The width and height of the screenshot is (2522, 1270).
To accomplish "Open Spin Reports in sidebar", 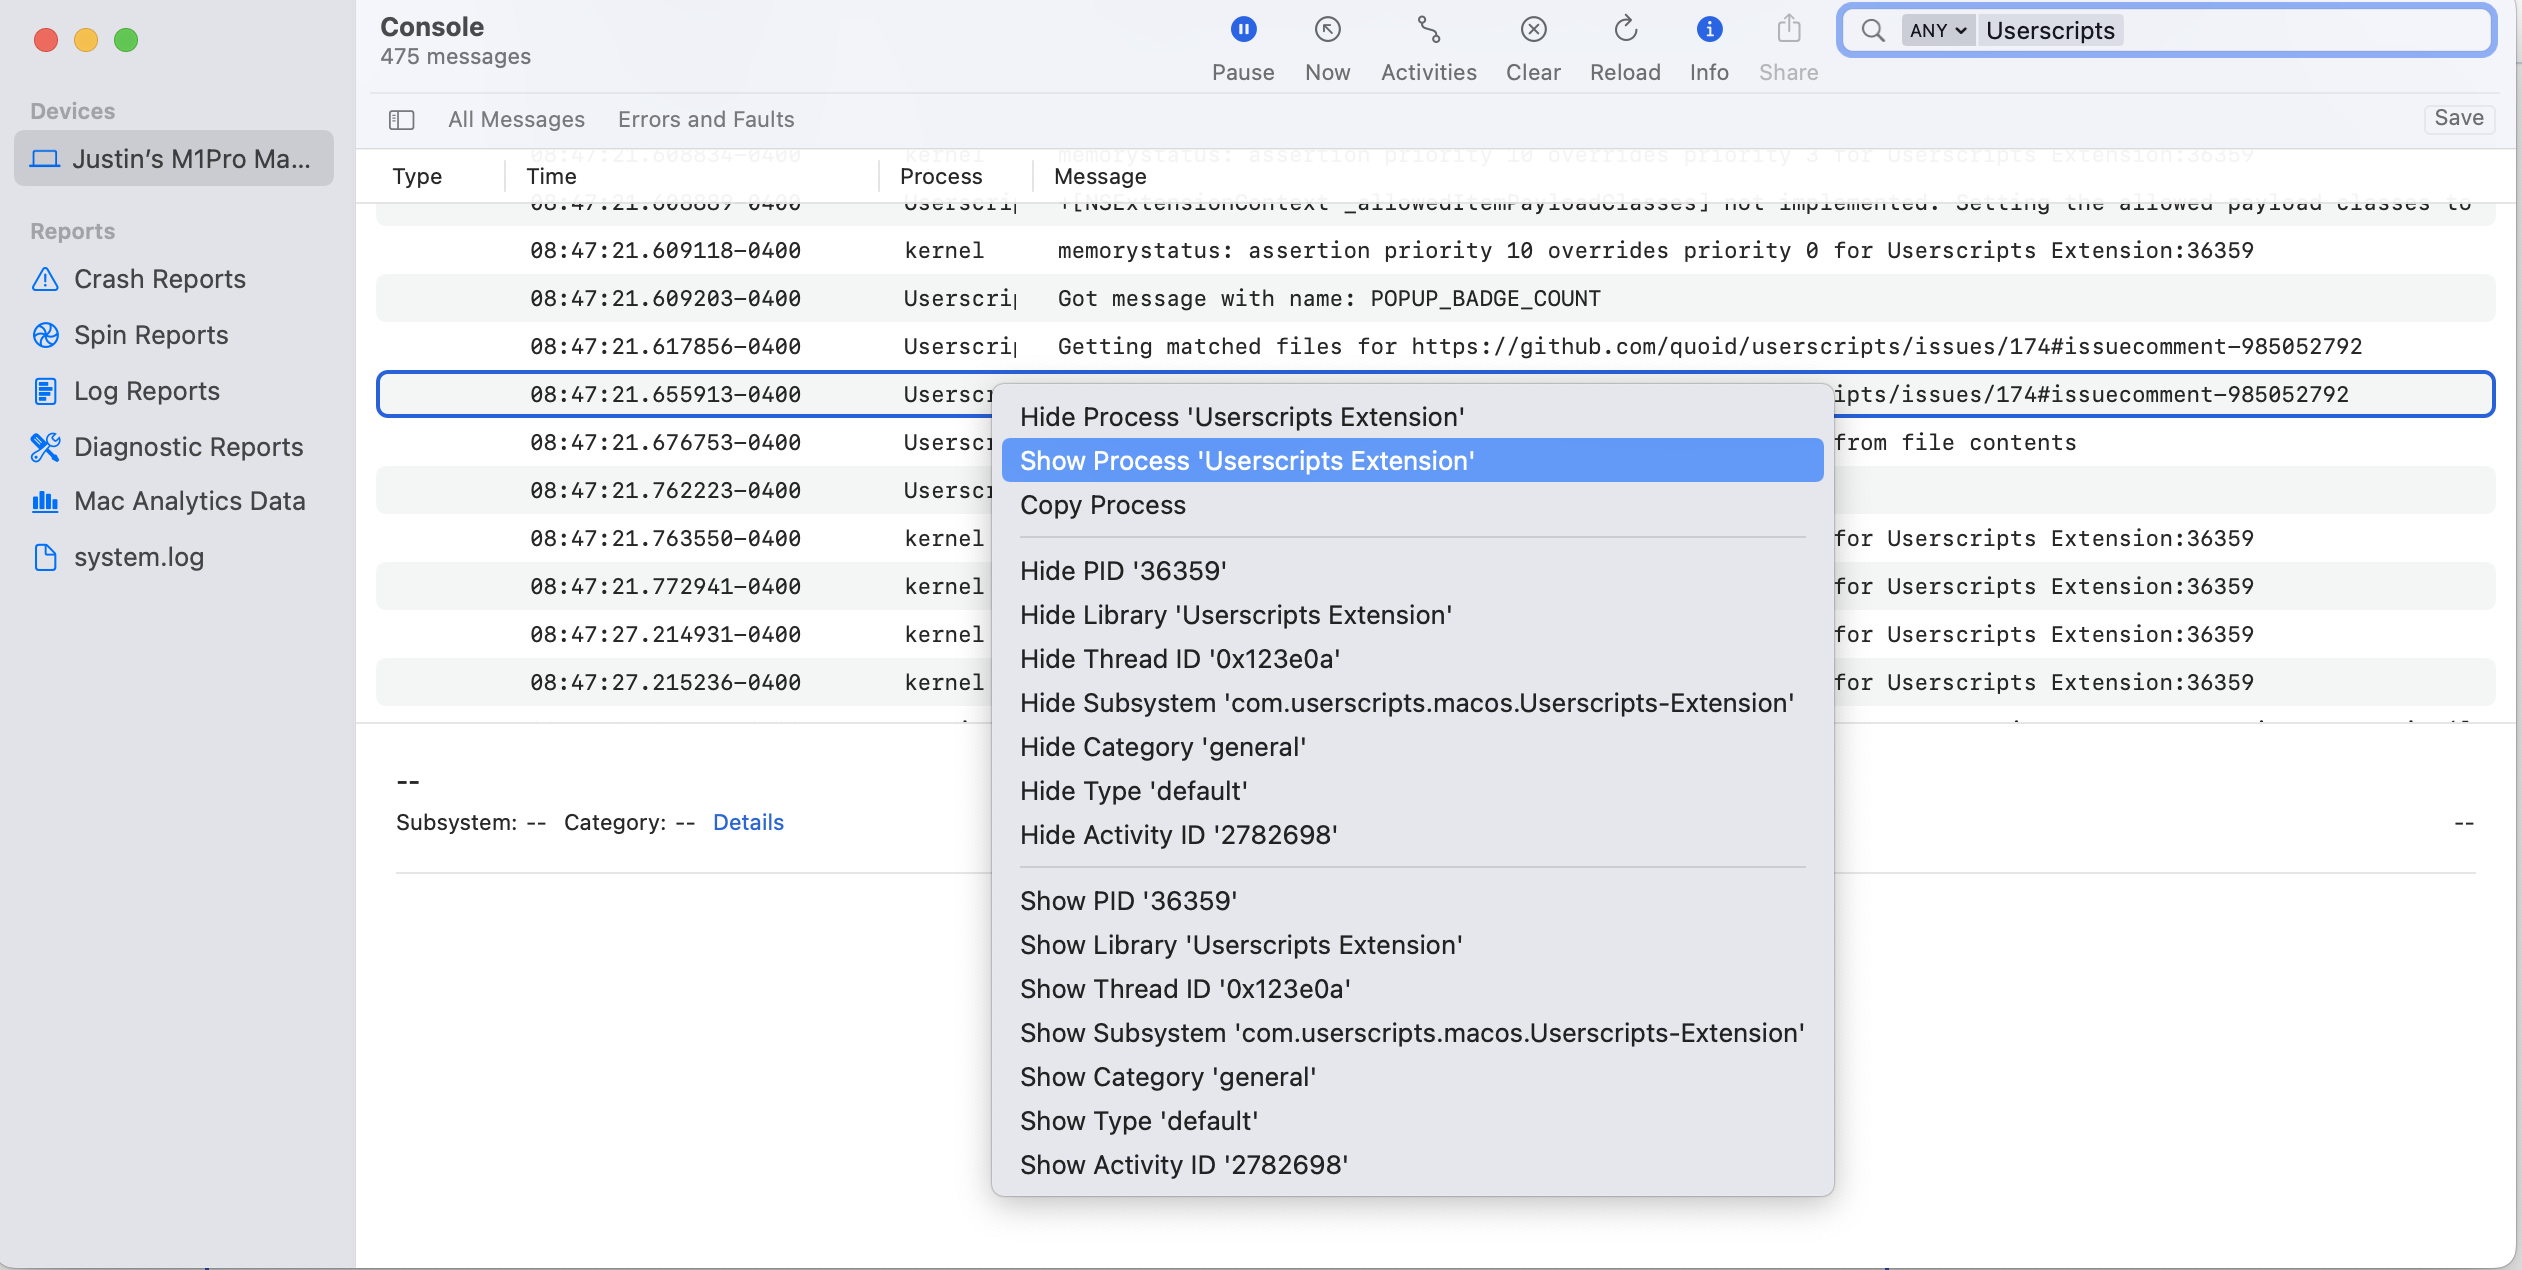I will [x=151, y=335].
